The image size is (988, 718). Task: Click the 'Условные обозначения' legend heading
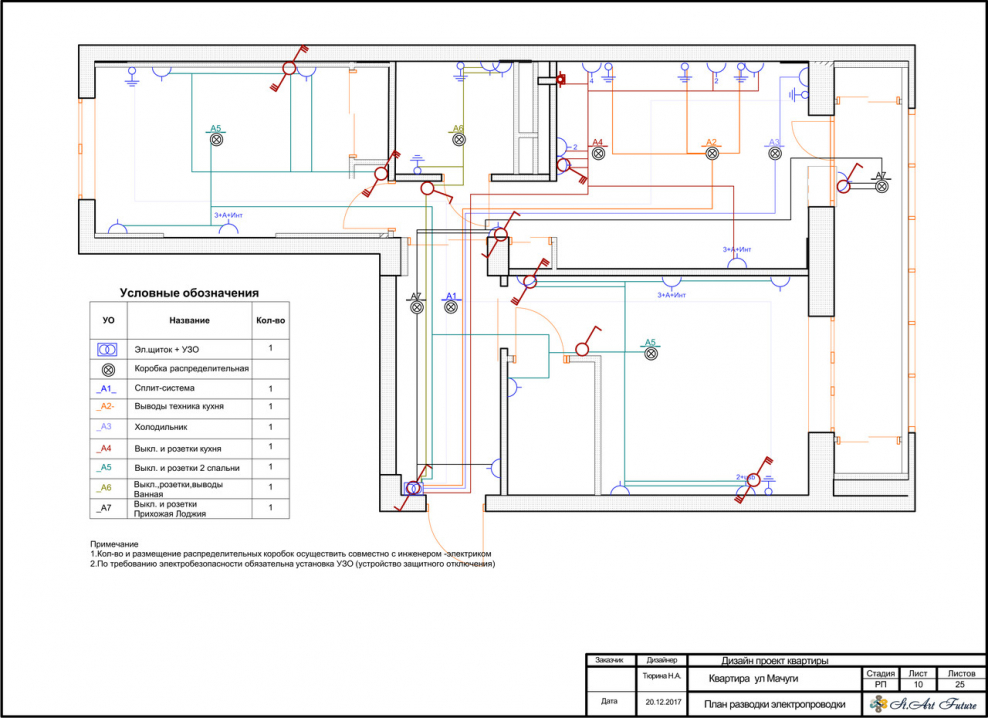pyautogui.click(x=189, y=293)
